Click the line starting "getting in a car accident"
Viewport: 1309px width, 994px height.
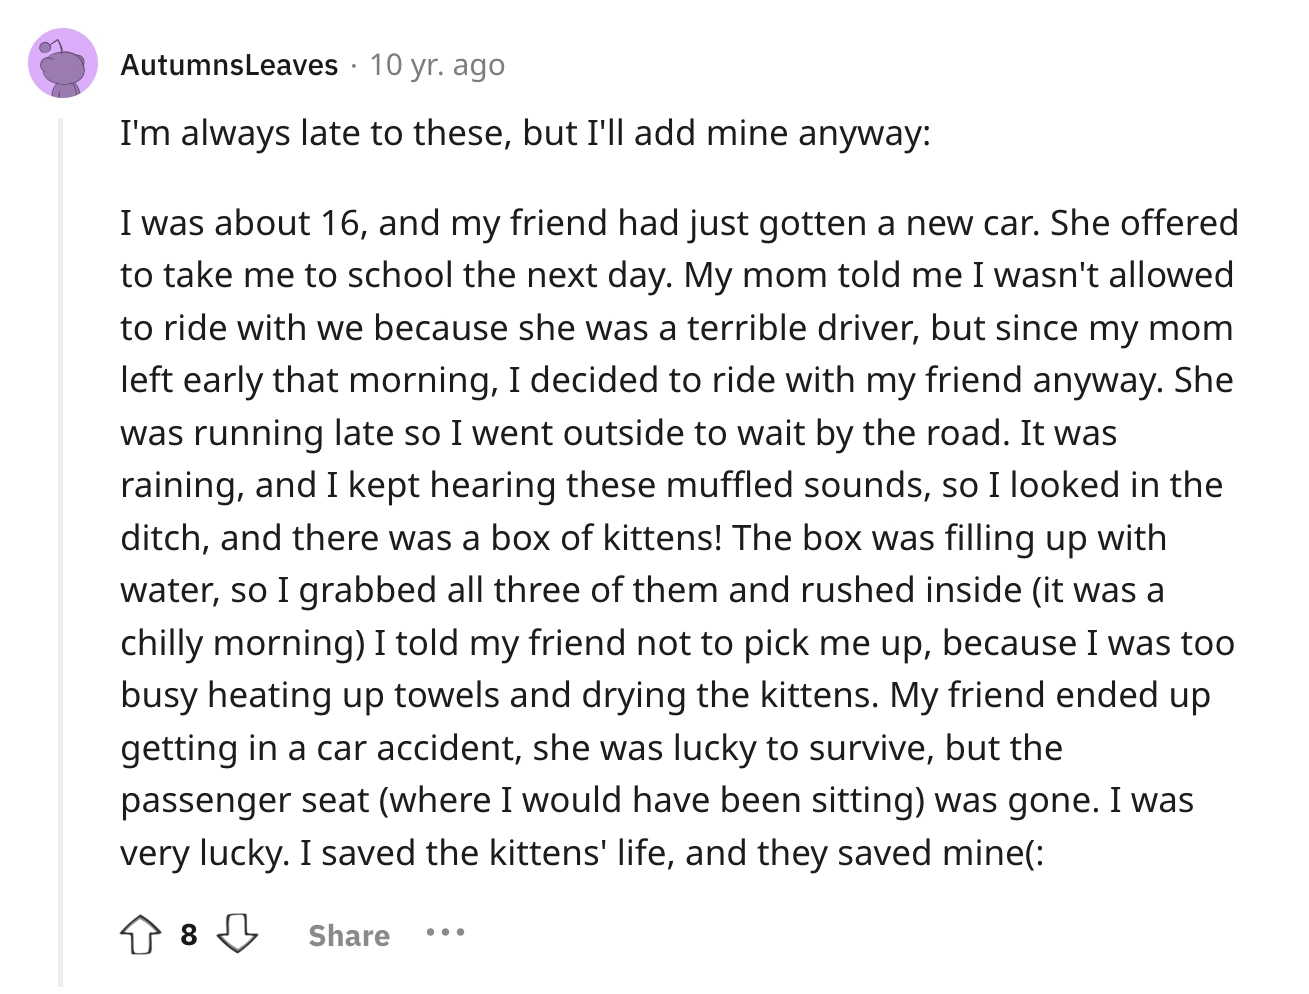click(591, 748)
